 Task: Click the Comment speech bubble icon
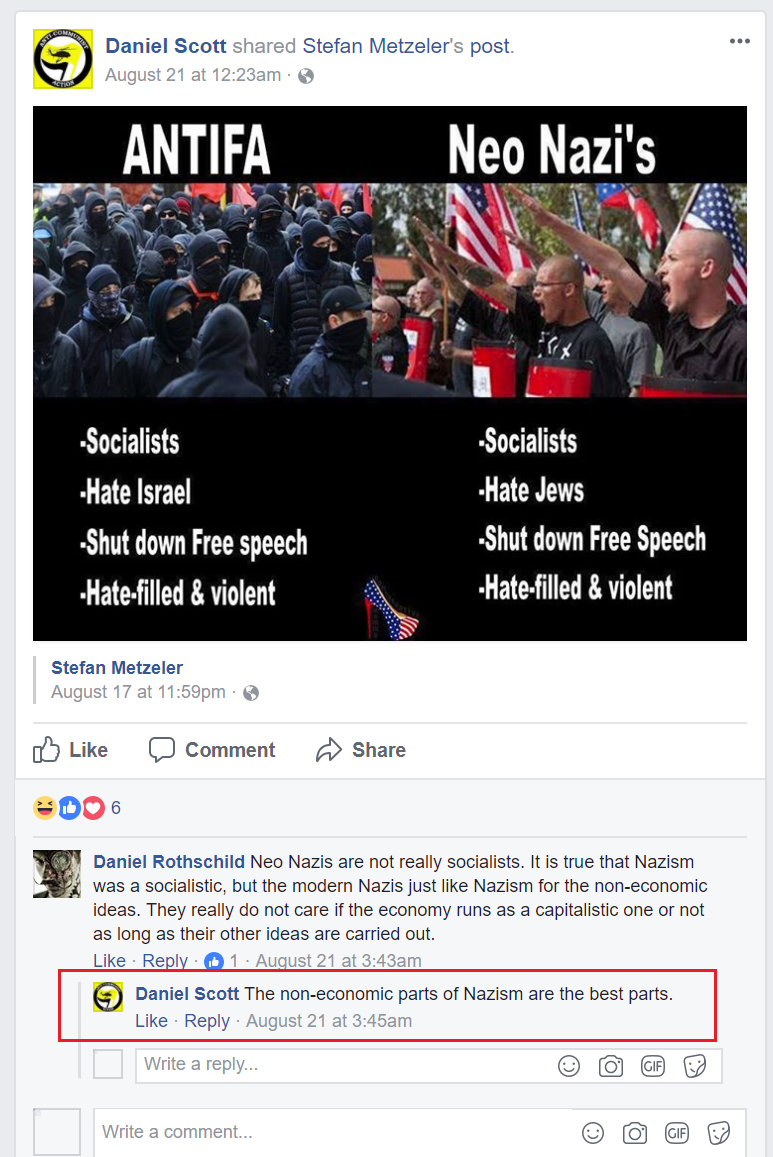162,750
